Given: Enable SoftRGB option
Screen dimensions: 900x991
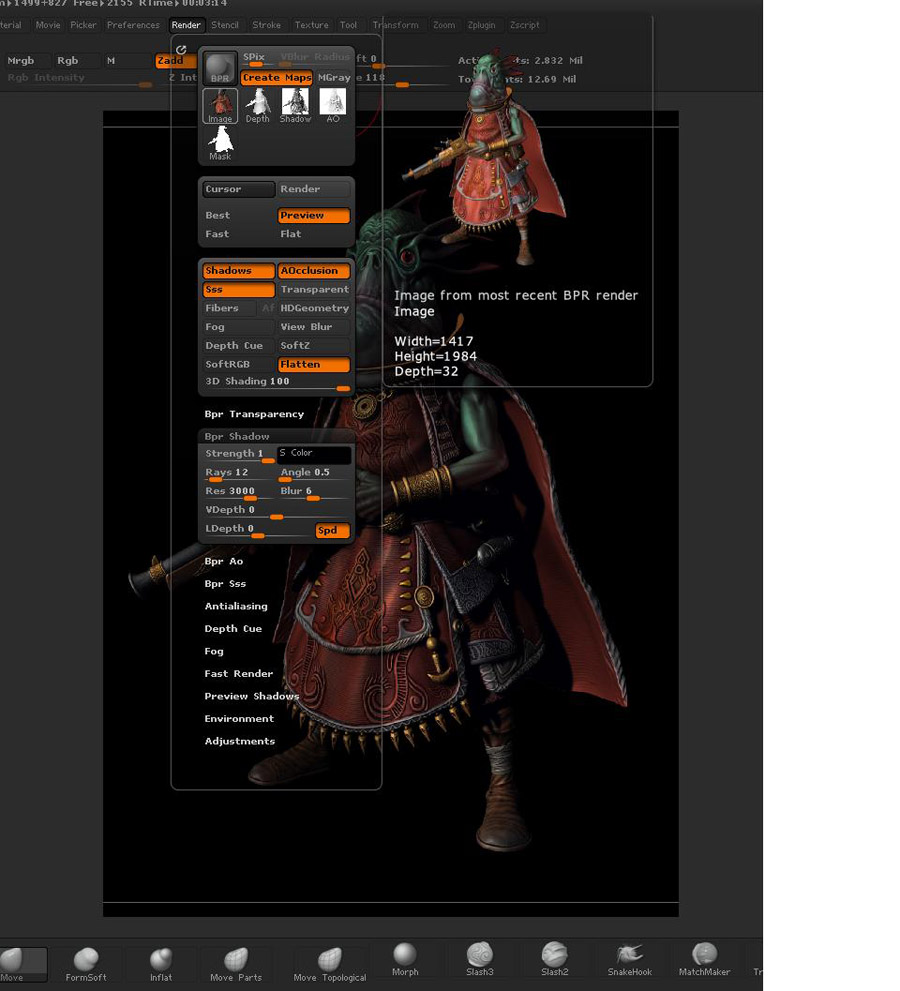Looking at the screenshot, I should pyautogui.click(x=238, y=364).
